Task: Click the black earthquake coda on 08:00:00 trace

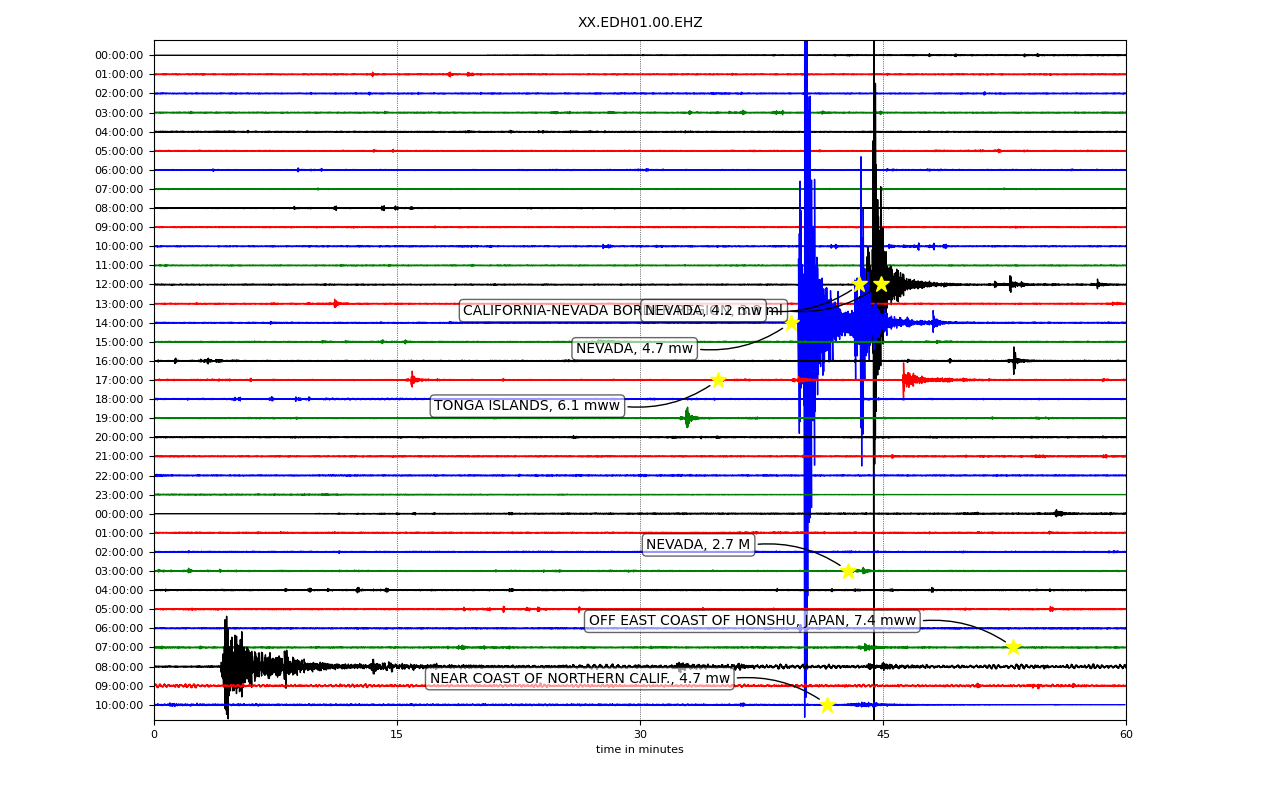Action: click(250, 665)
